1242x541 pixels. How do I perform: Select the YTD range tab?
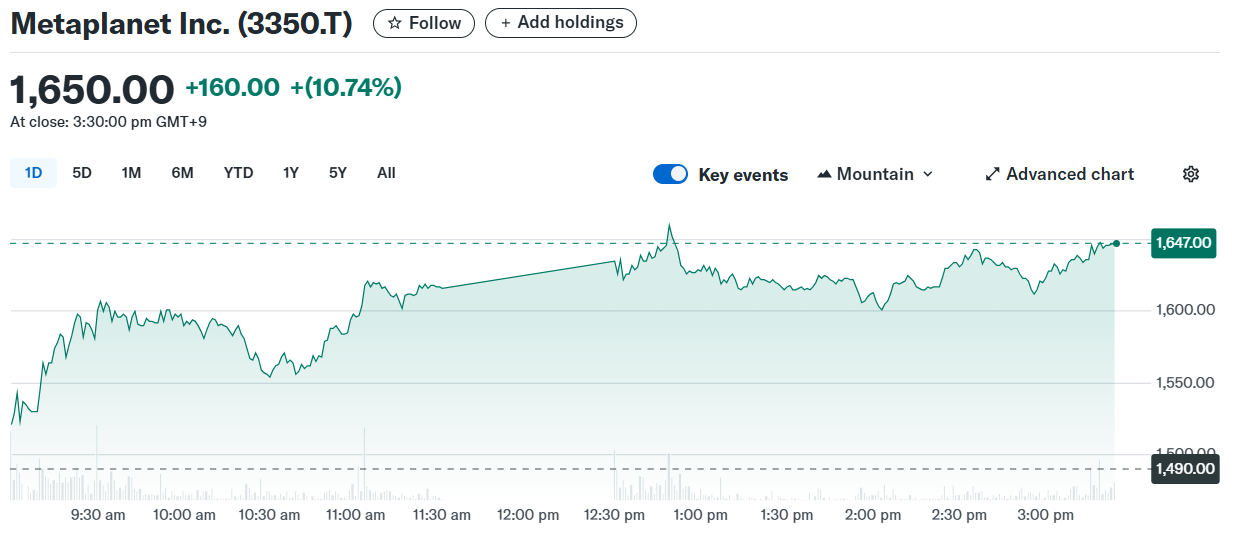[x=238, y=173]
